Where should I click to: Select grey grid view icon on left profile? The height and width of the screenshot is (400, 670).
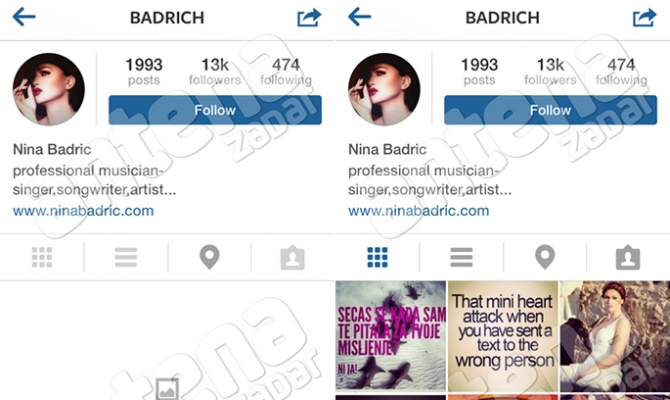point(42,257)
